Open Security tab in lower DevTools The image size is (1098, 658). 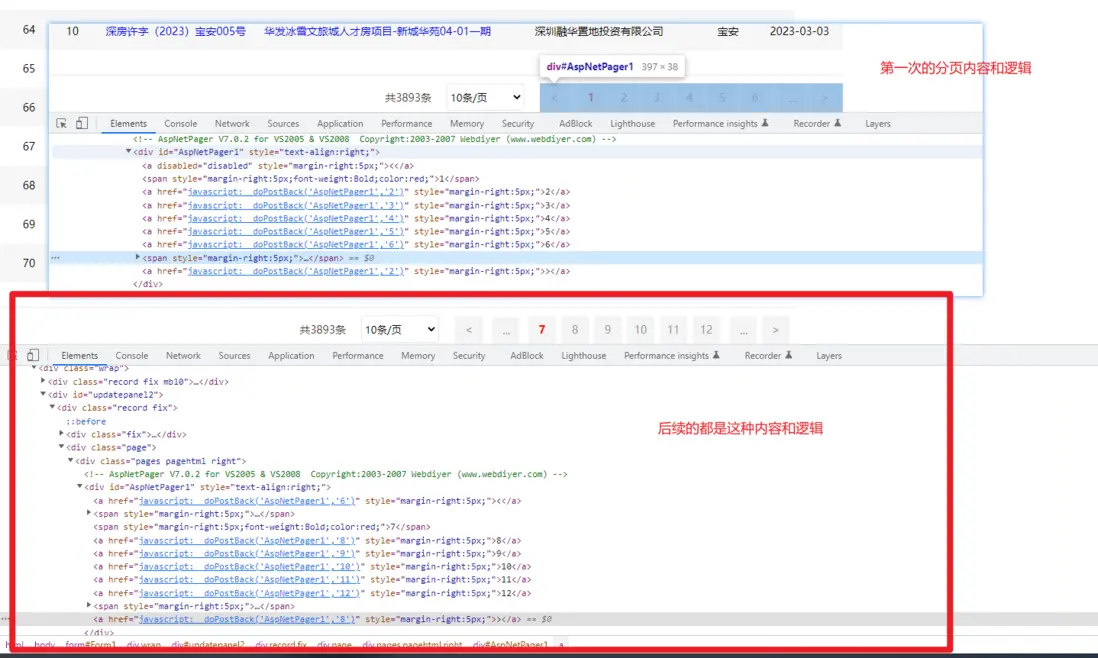click(468, 356)
